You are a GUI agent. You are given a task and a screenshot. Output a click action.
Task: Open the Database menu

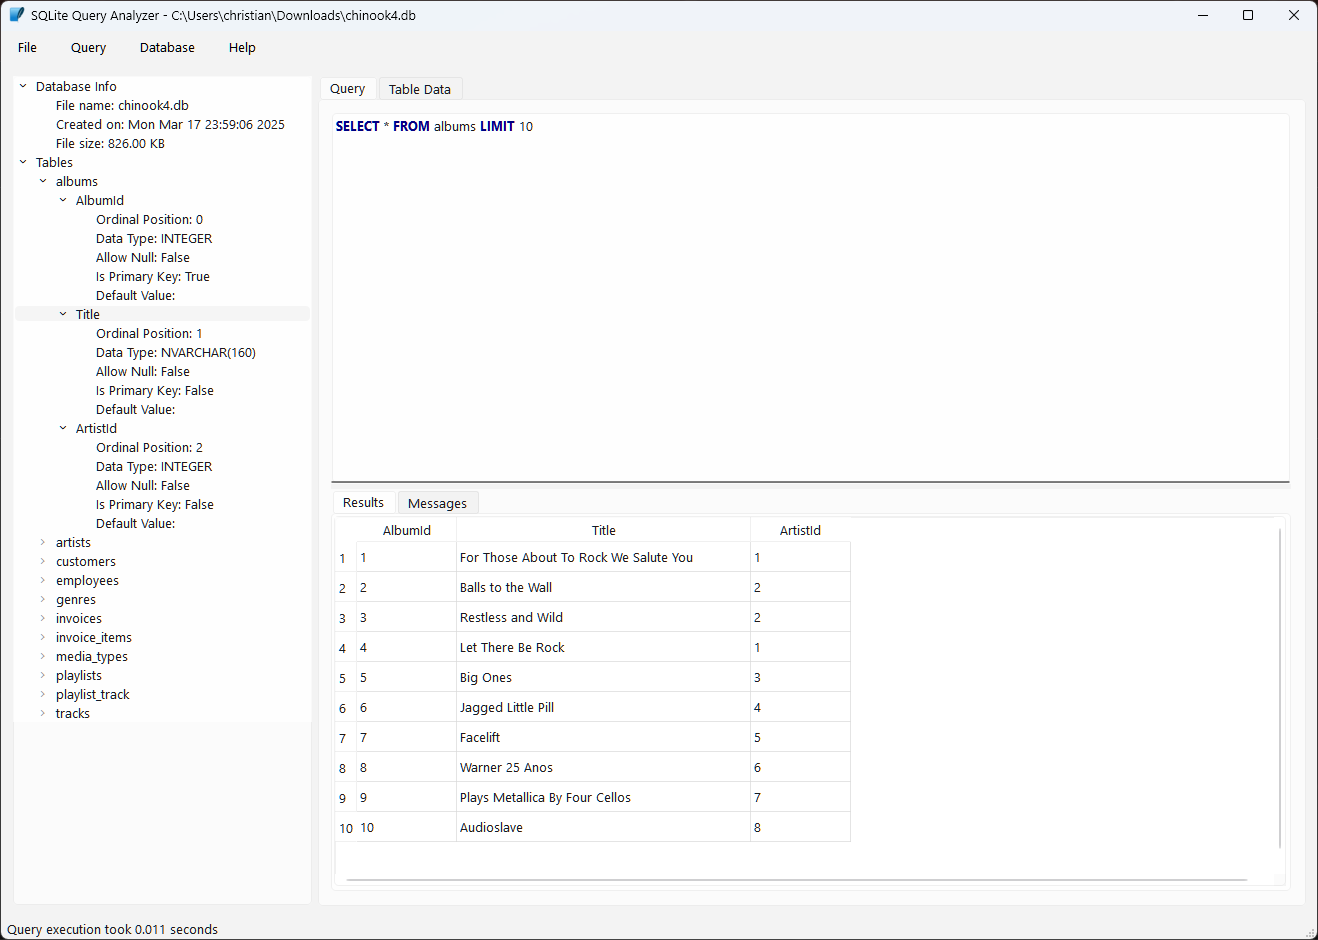[x=166, y=47]
